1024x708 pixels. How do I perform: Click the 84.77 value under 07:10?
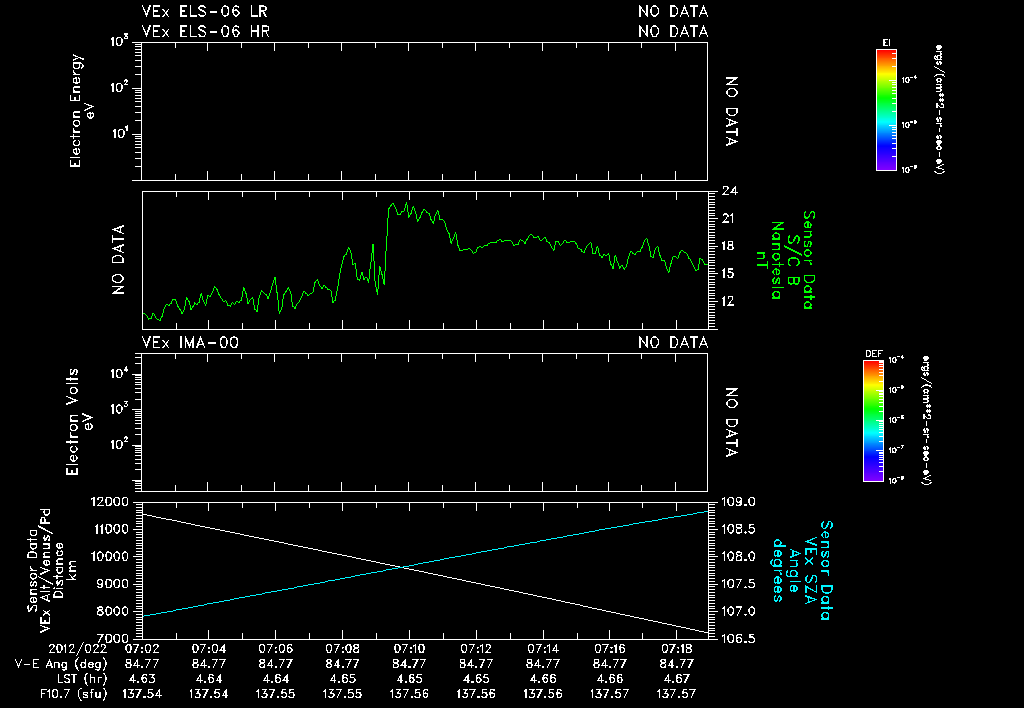(x=409, y=664)
